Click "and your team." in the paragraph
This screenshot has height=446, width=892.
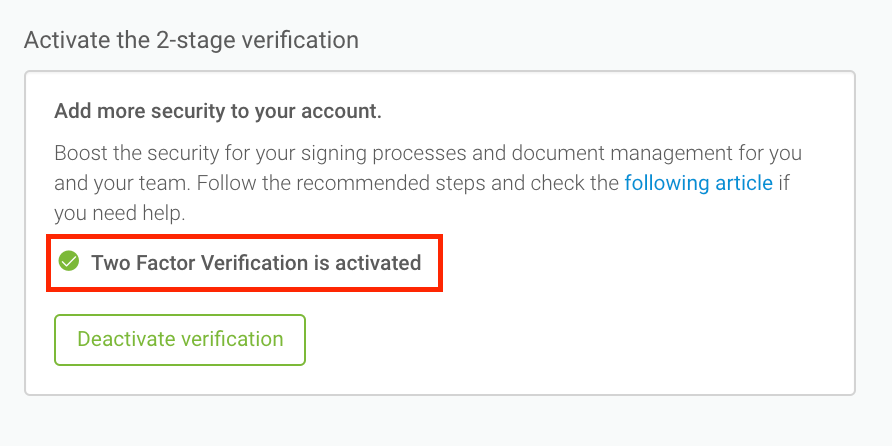[113, 184]
